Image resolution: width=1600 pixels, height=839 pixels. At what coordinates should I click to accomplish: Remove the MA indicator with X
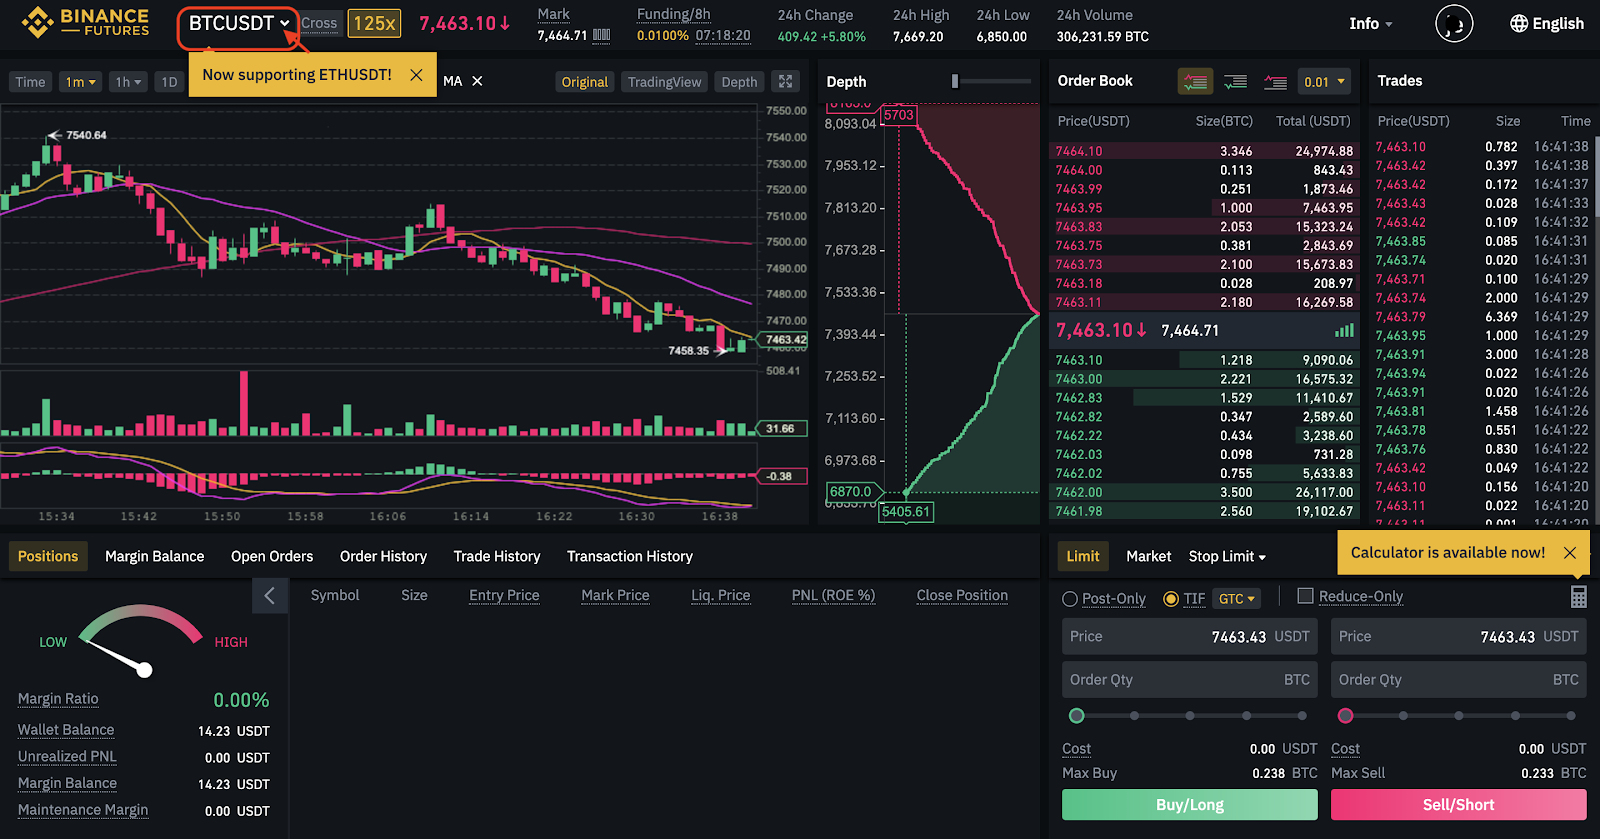(477, 81)
